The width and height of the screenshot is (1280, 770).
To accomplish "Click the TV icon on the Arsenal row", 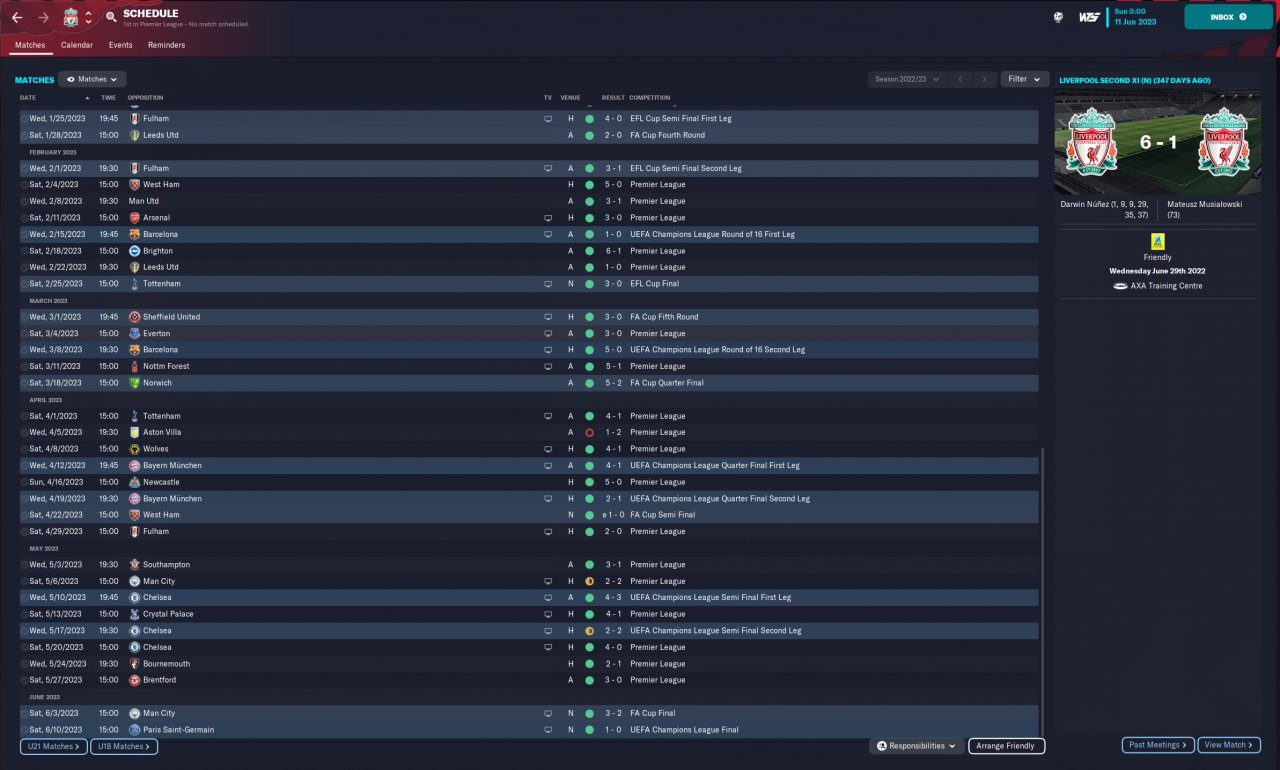I will click(548, 218).
